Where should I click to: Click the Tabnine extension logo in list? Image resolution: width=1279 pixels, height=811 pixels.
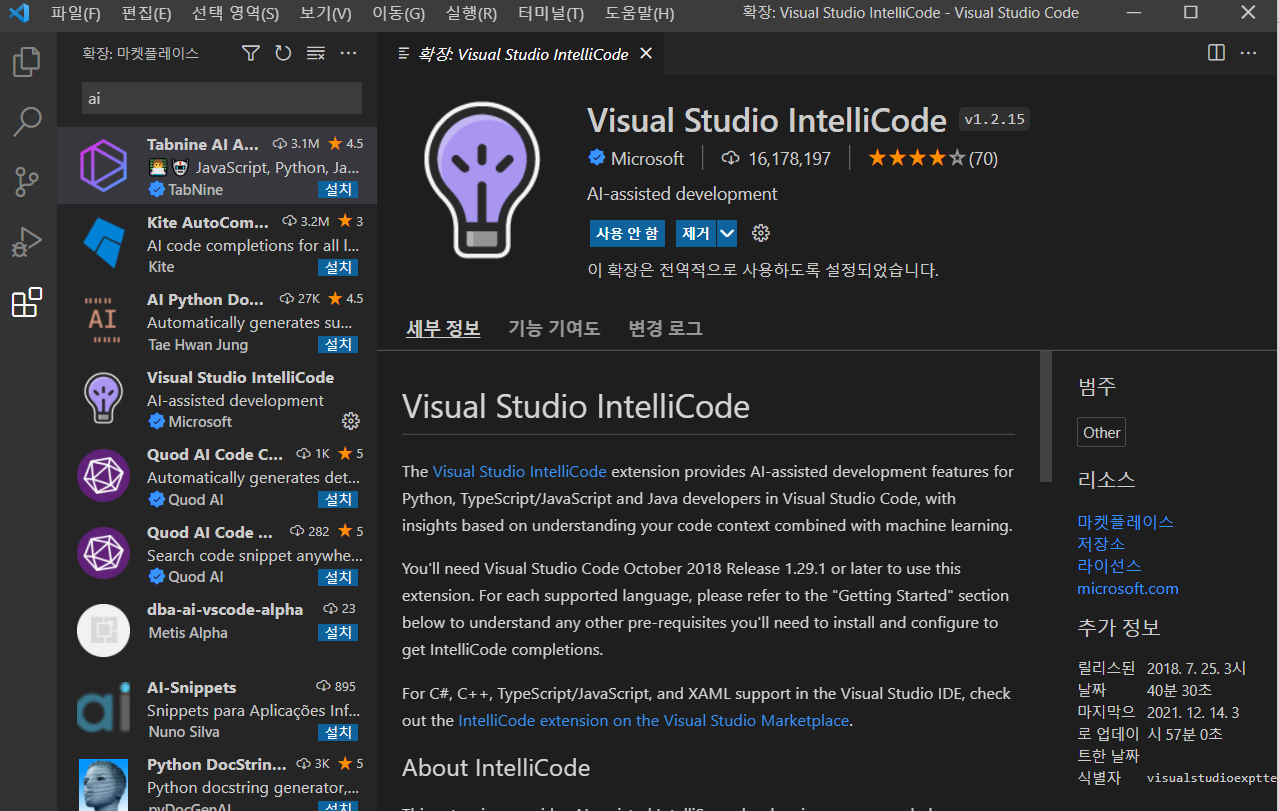[x=103, y=165]
